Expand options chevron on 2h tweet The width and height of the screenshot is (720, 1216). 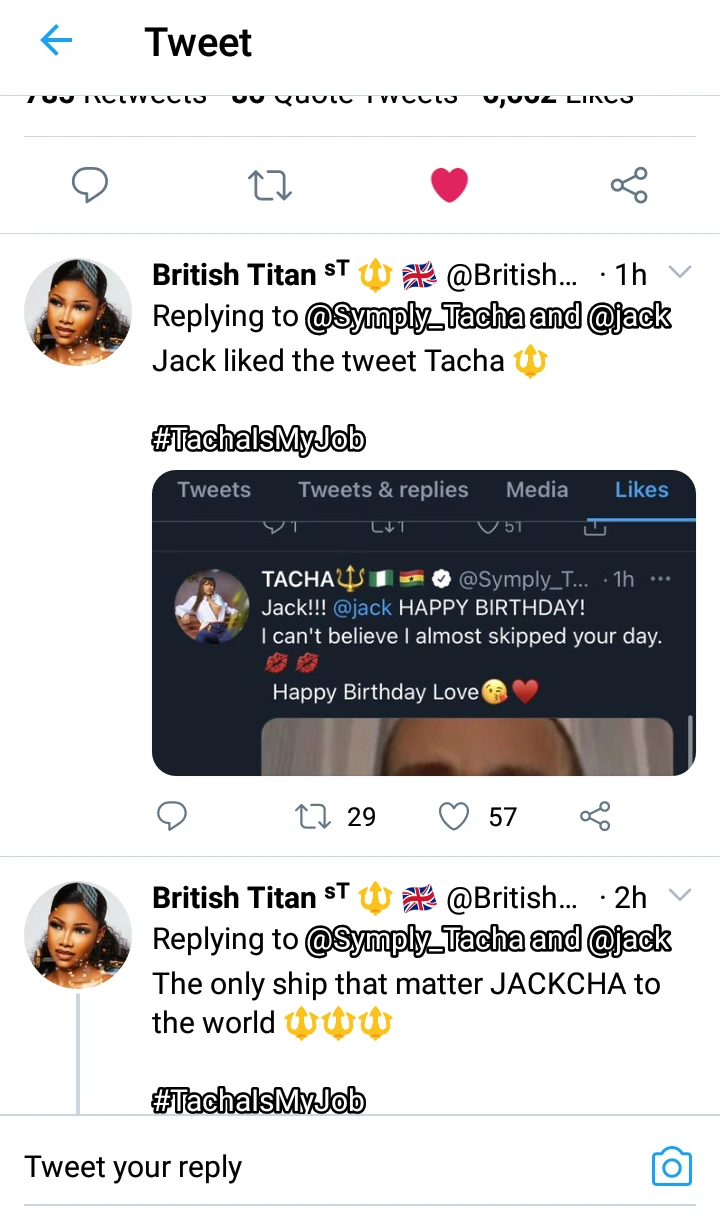coord(680,896)
